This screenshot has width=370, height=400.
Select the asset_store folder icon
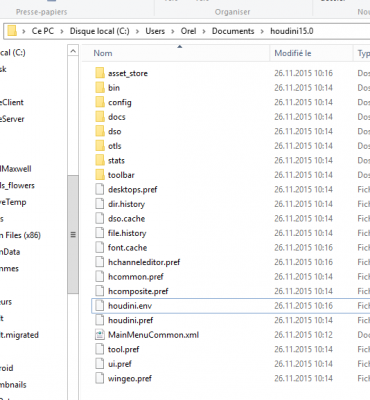pos(100,73)
